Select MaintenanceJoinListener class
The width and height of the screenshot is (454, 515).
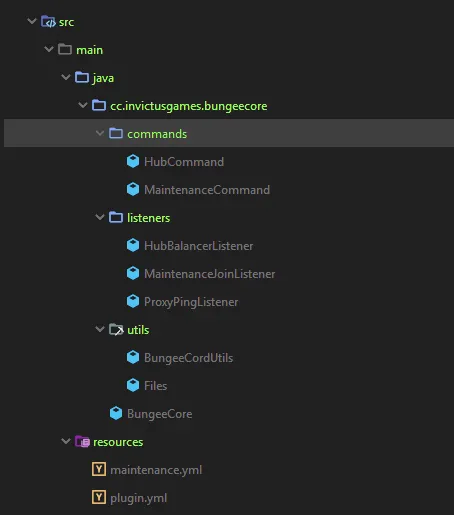pyautogui.click(x=210, y=274)
